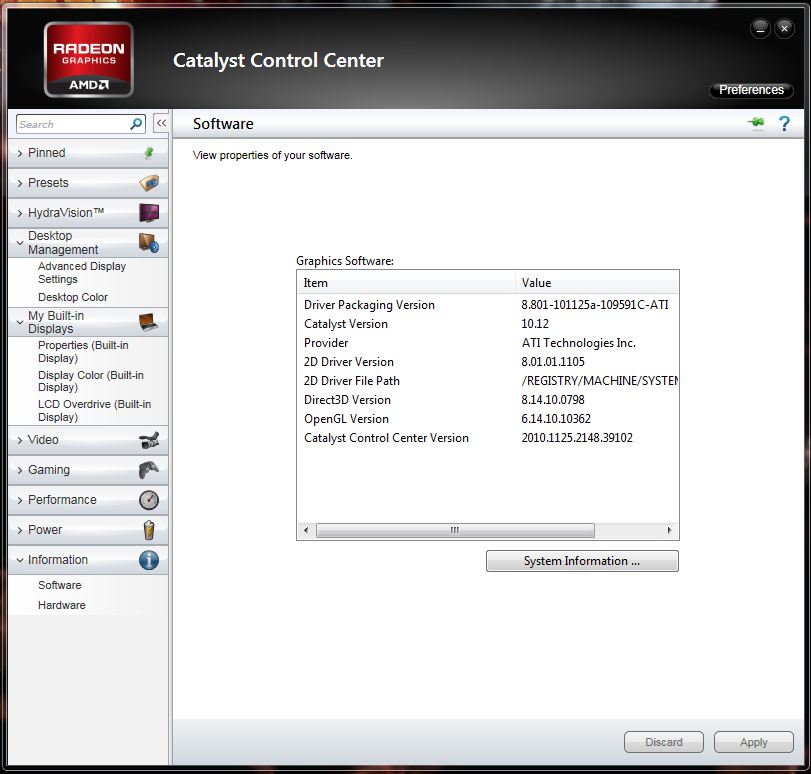
Task: Select the Provider row
Action: pos(488,343)
